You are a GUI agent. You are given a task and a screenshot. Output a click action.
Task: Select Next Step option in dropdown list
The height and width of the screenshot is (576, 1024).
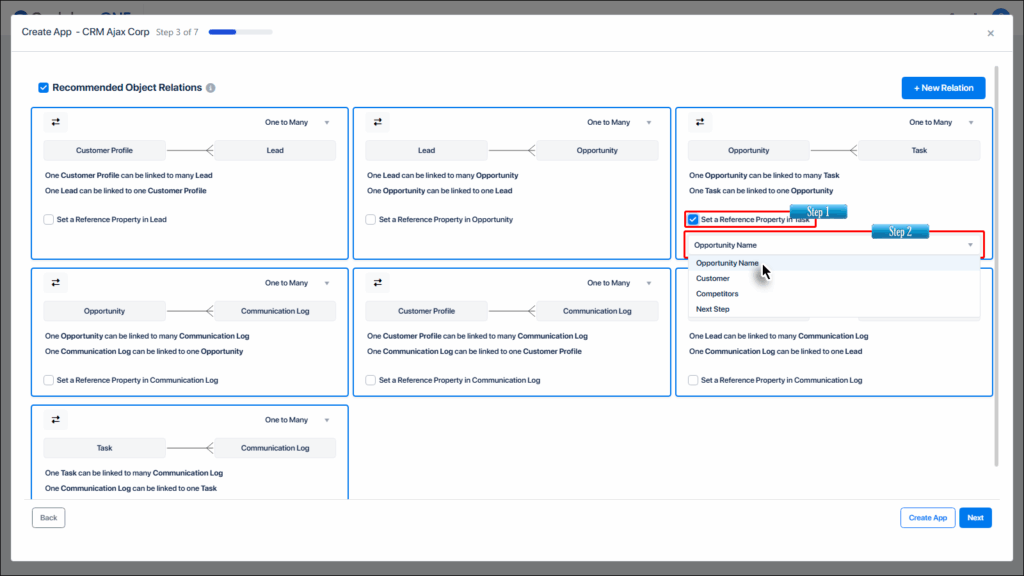834,310
